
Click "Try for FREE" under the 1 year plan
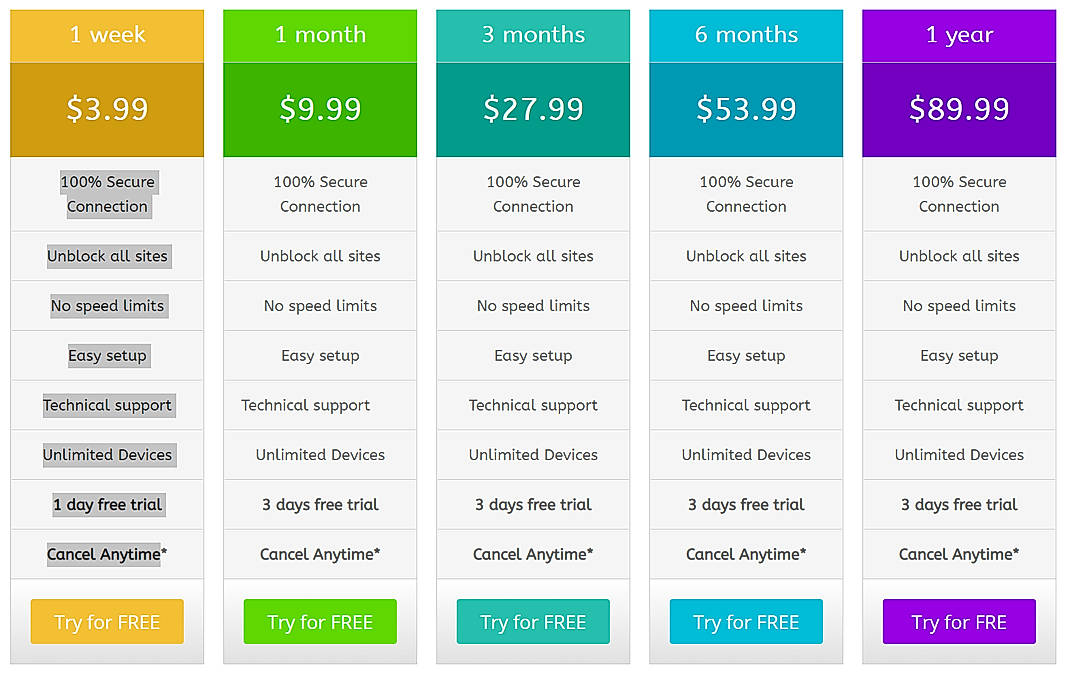pos(958,621)
